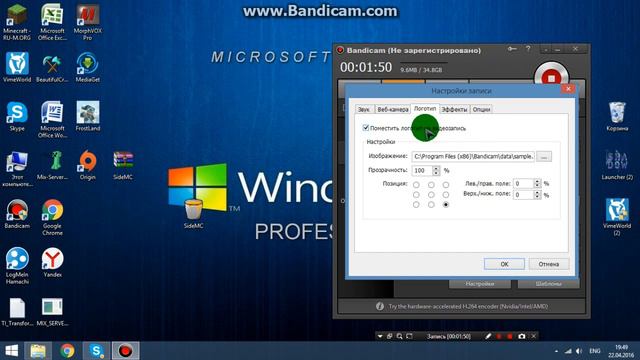
Task: Open Bandicam help question mark
Action: 528,49
